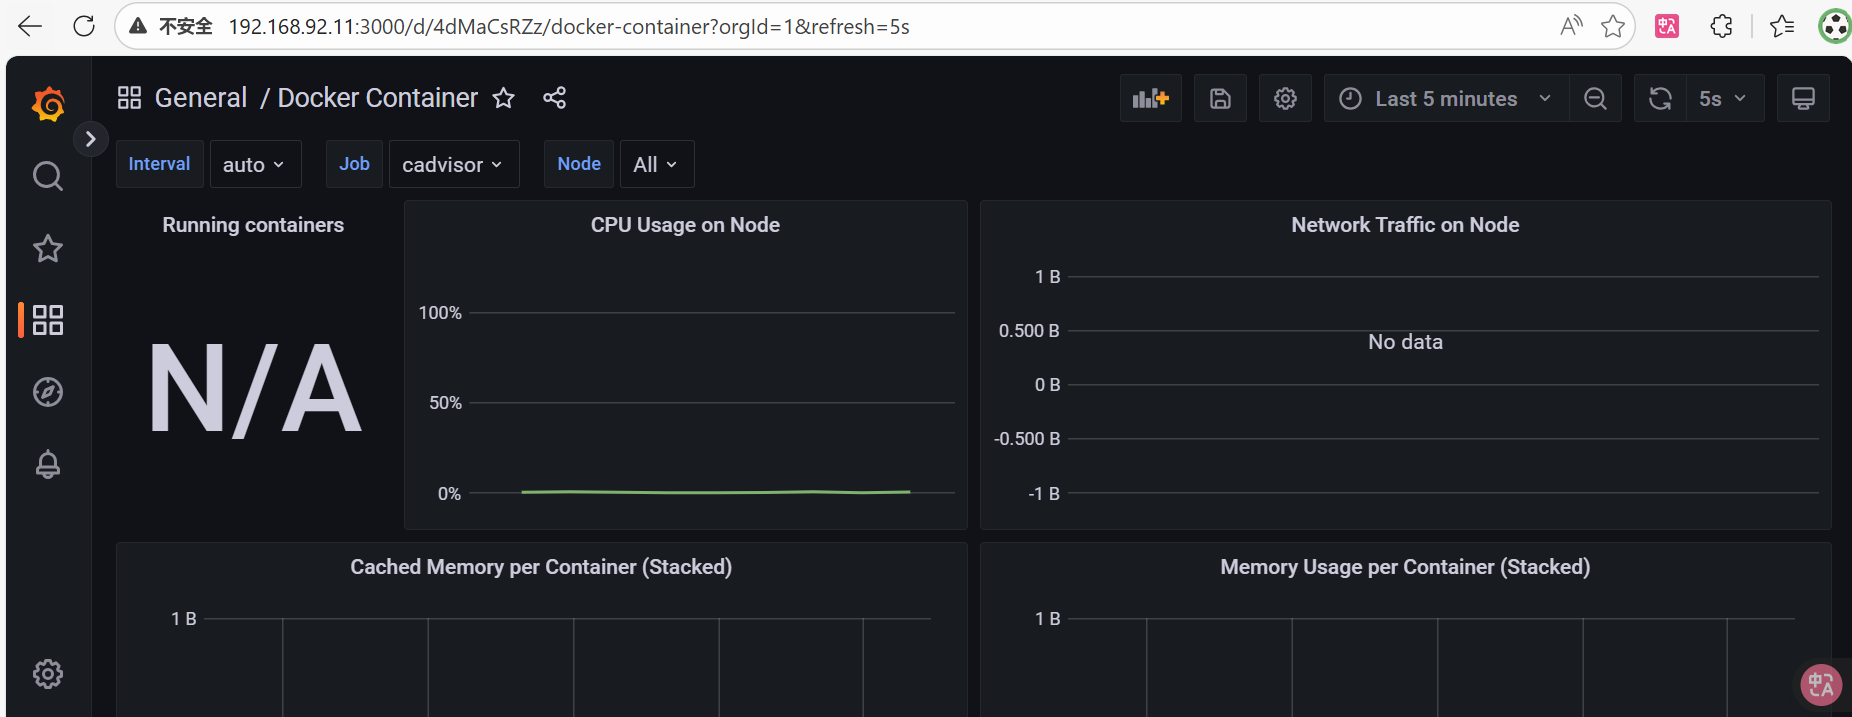Mark dashboard as favorite with star

click(x=504, y=98)
